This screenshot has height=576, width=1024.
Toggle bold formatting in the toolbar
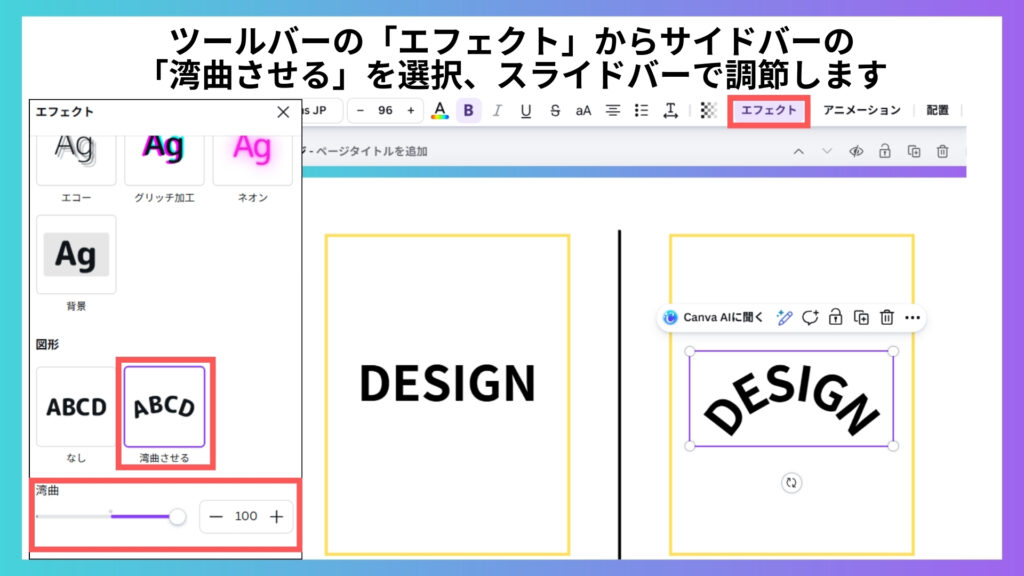(468, 111)
